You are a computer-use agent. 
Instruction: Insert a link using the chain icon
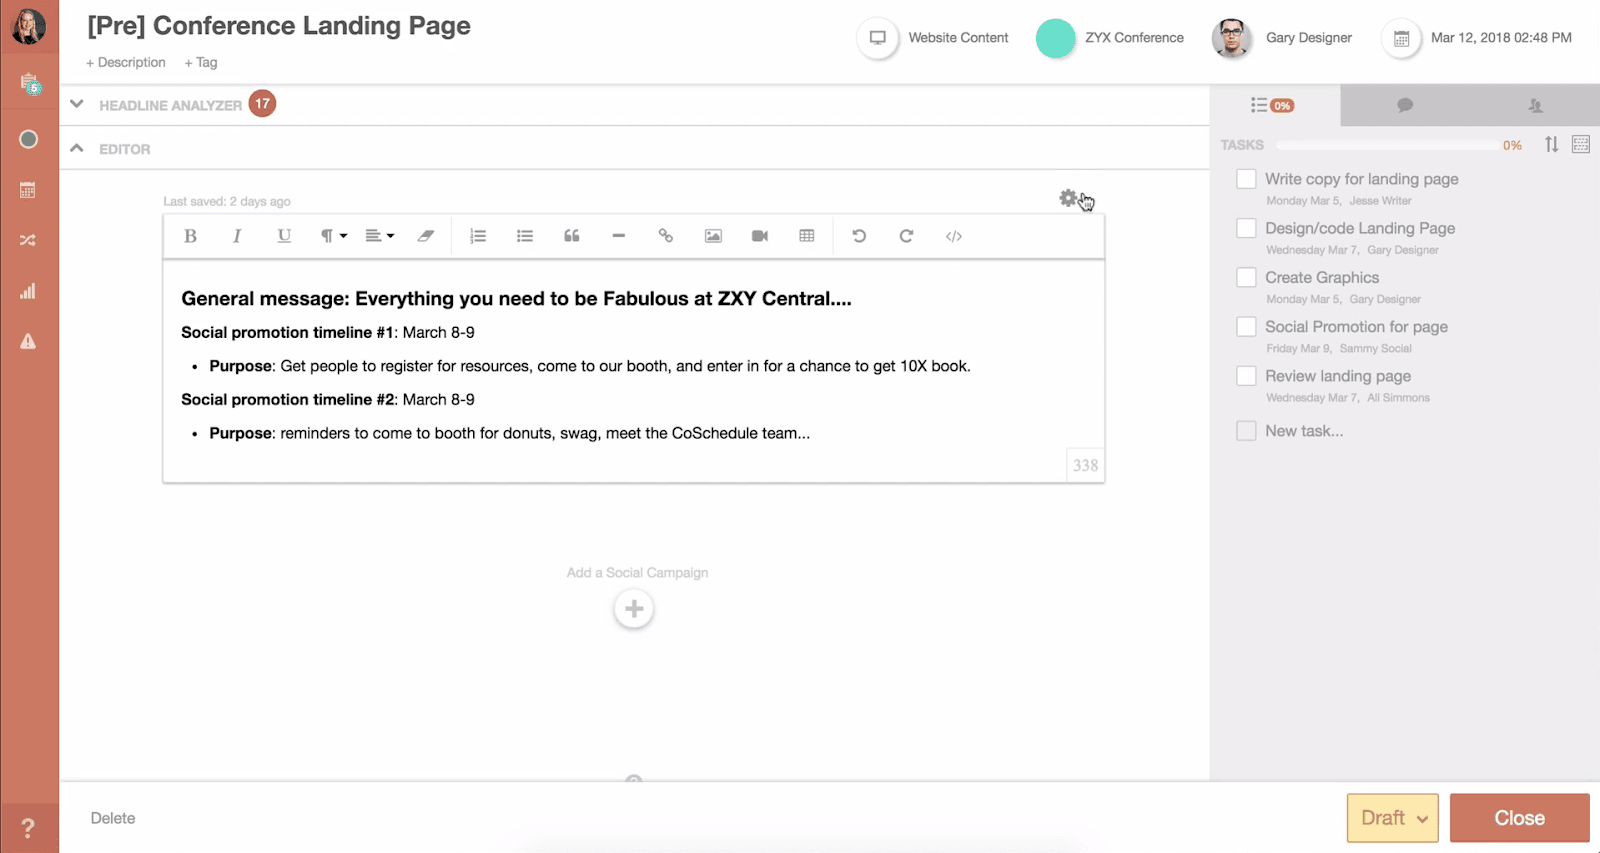665,236
